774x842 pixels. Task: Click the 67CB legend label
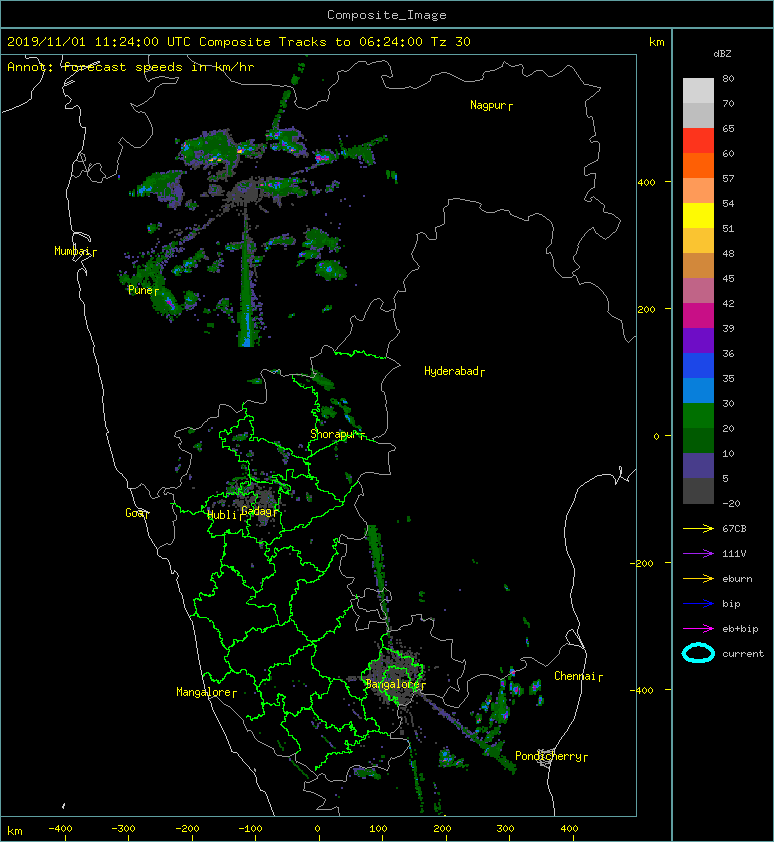[734, 529]
